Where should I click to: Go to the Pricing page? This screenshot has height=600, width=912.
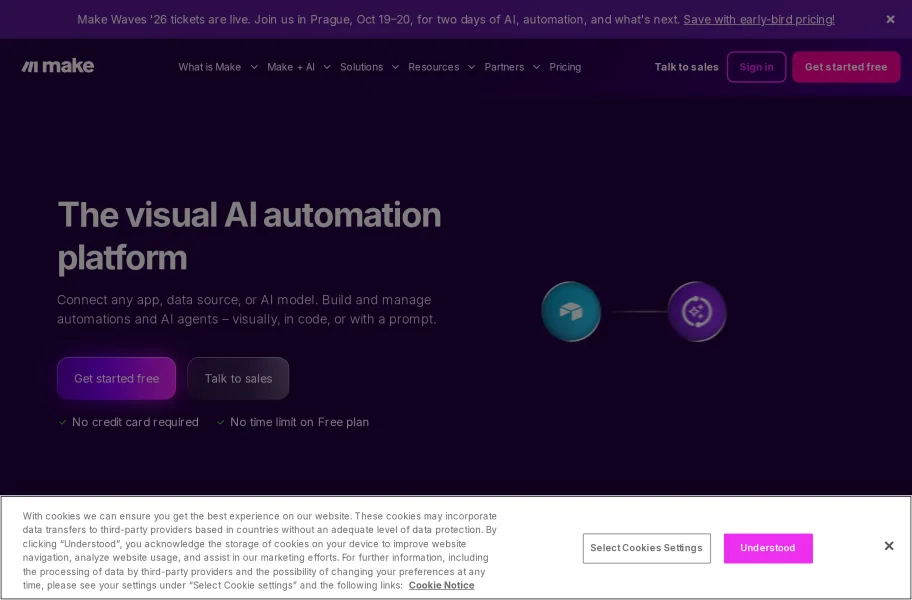[x=565, y=67]
